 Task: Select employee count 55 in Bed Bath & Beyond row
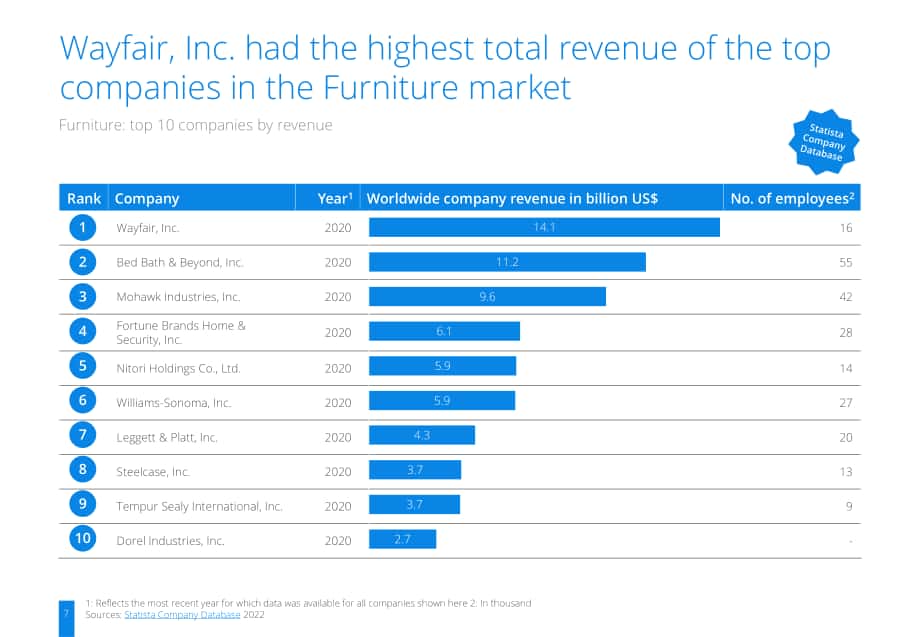tap(845, 263)
